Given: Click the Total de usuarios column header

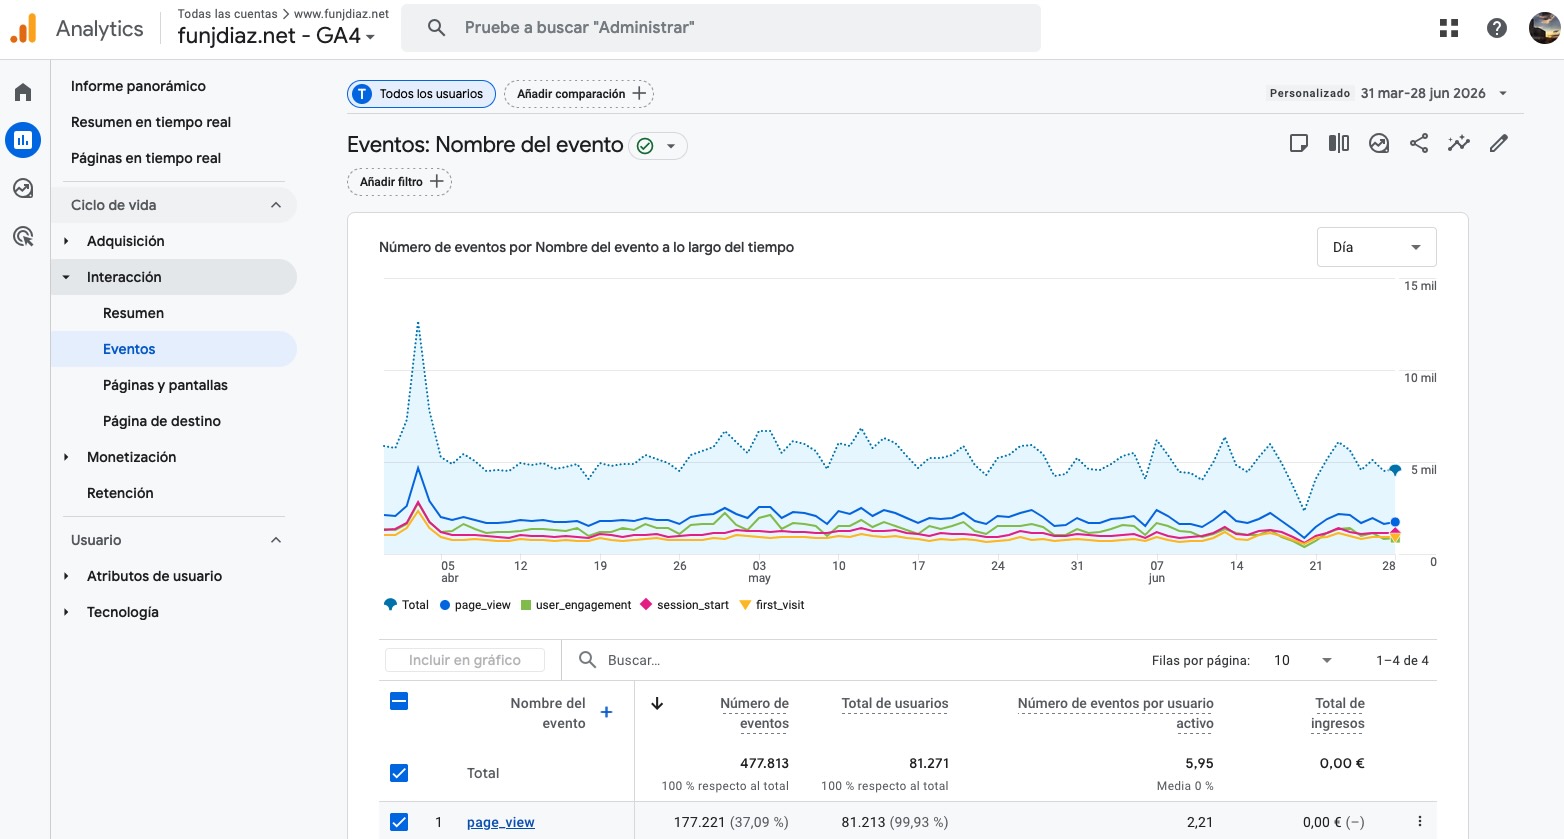Looking at the screenshot, I should (895, 703).
